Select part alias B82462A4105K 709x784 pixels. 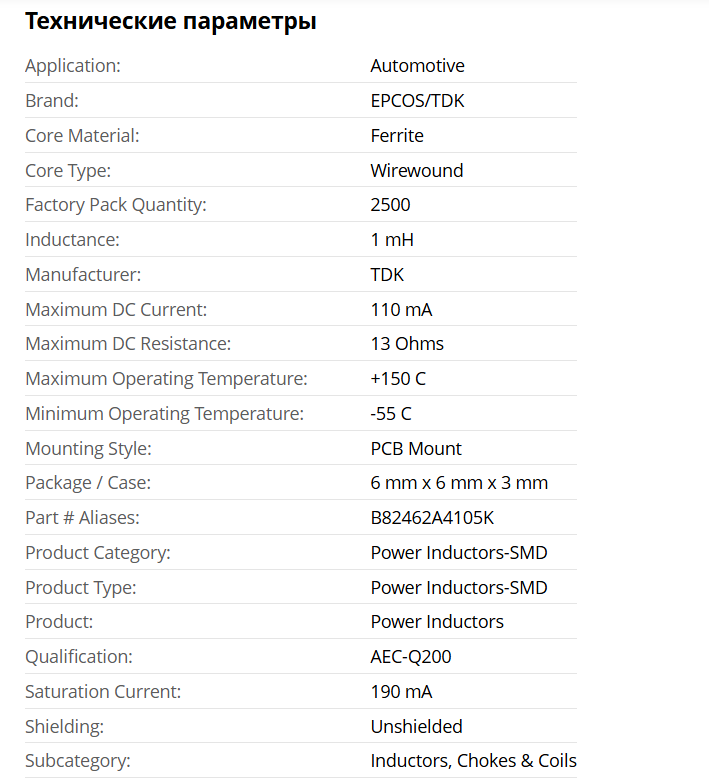pyautogui.click(x=433, y=518)
